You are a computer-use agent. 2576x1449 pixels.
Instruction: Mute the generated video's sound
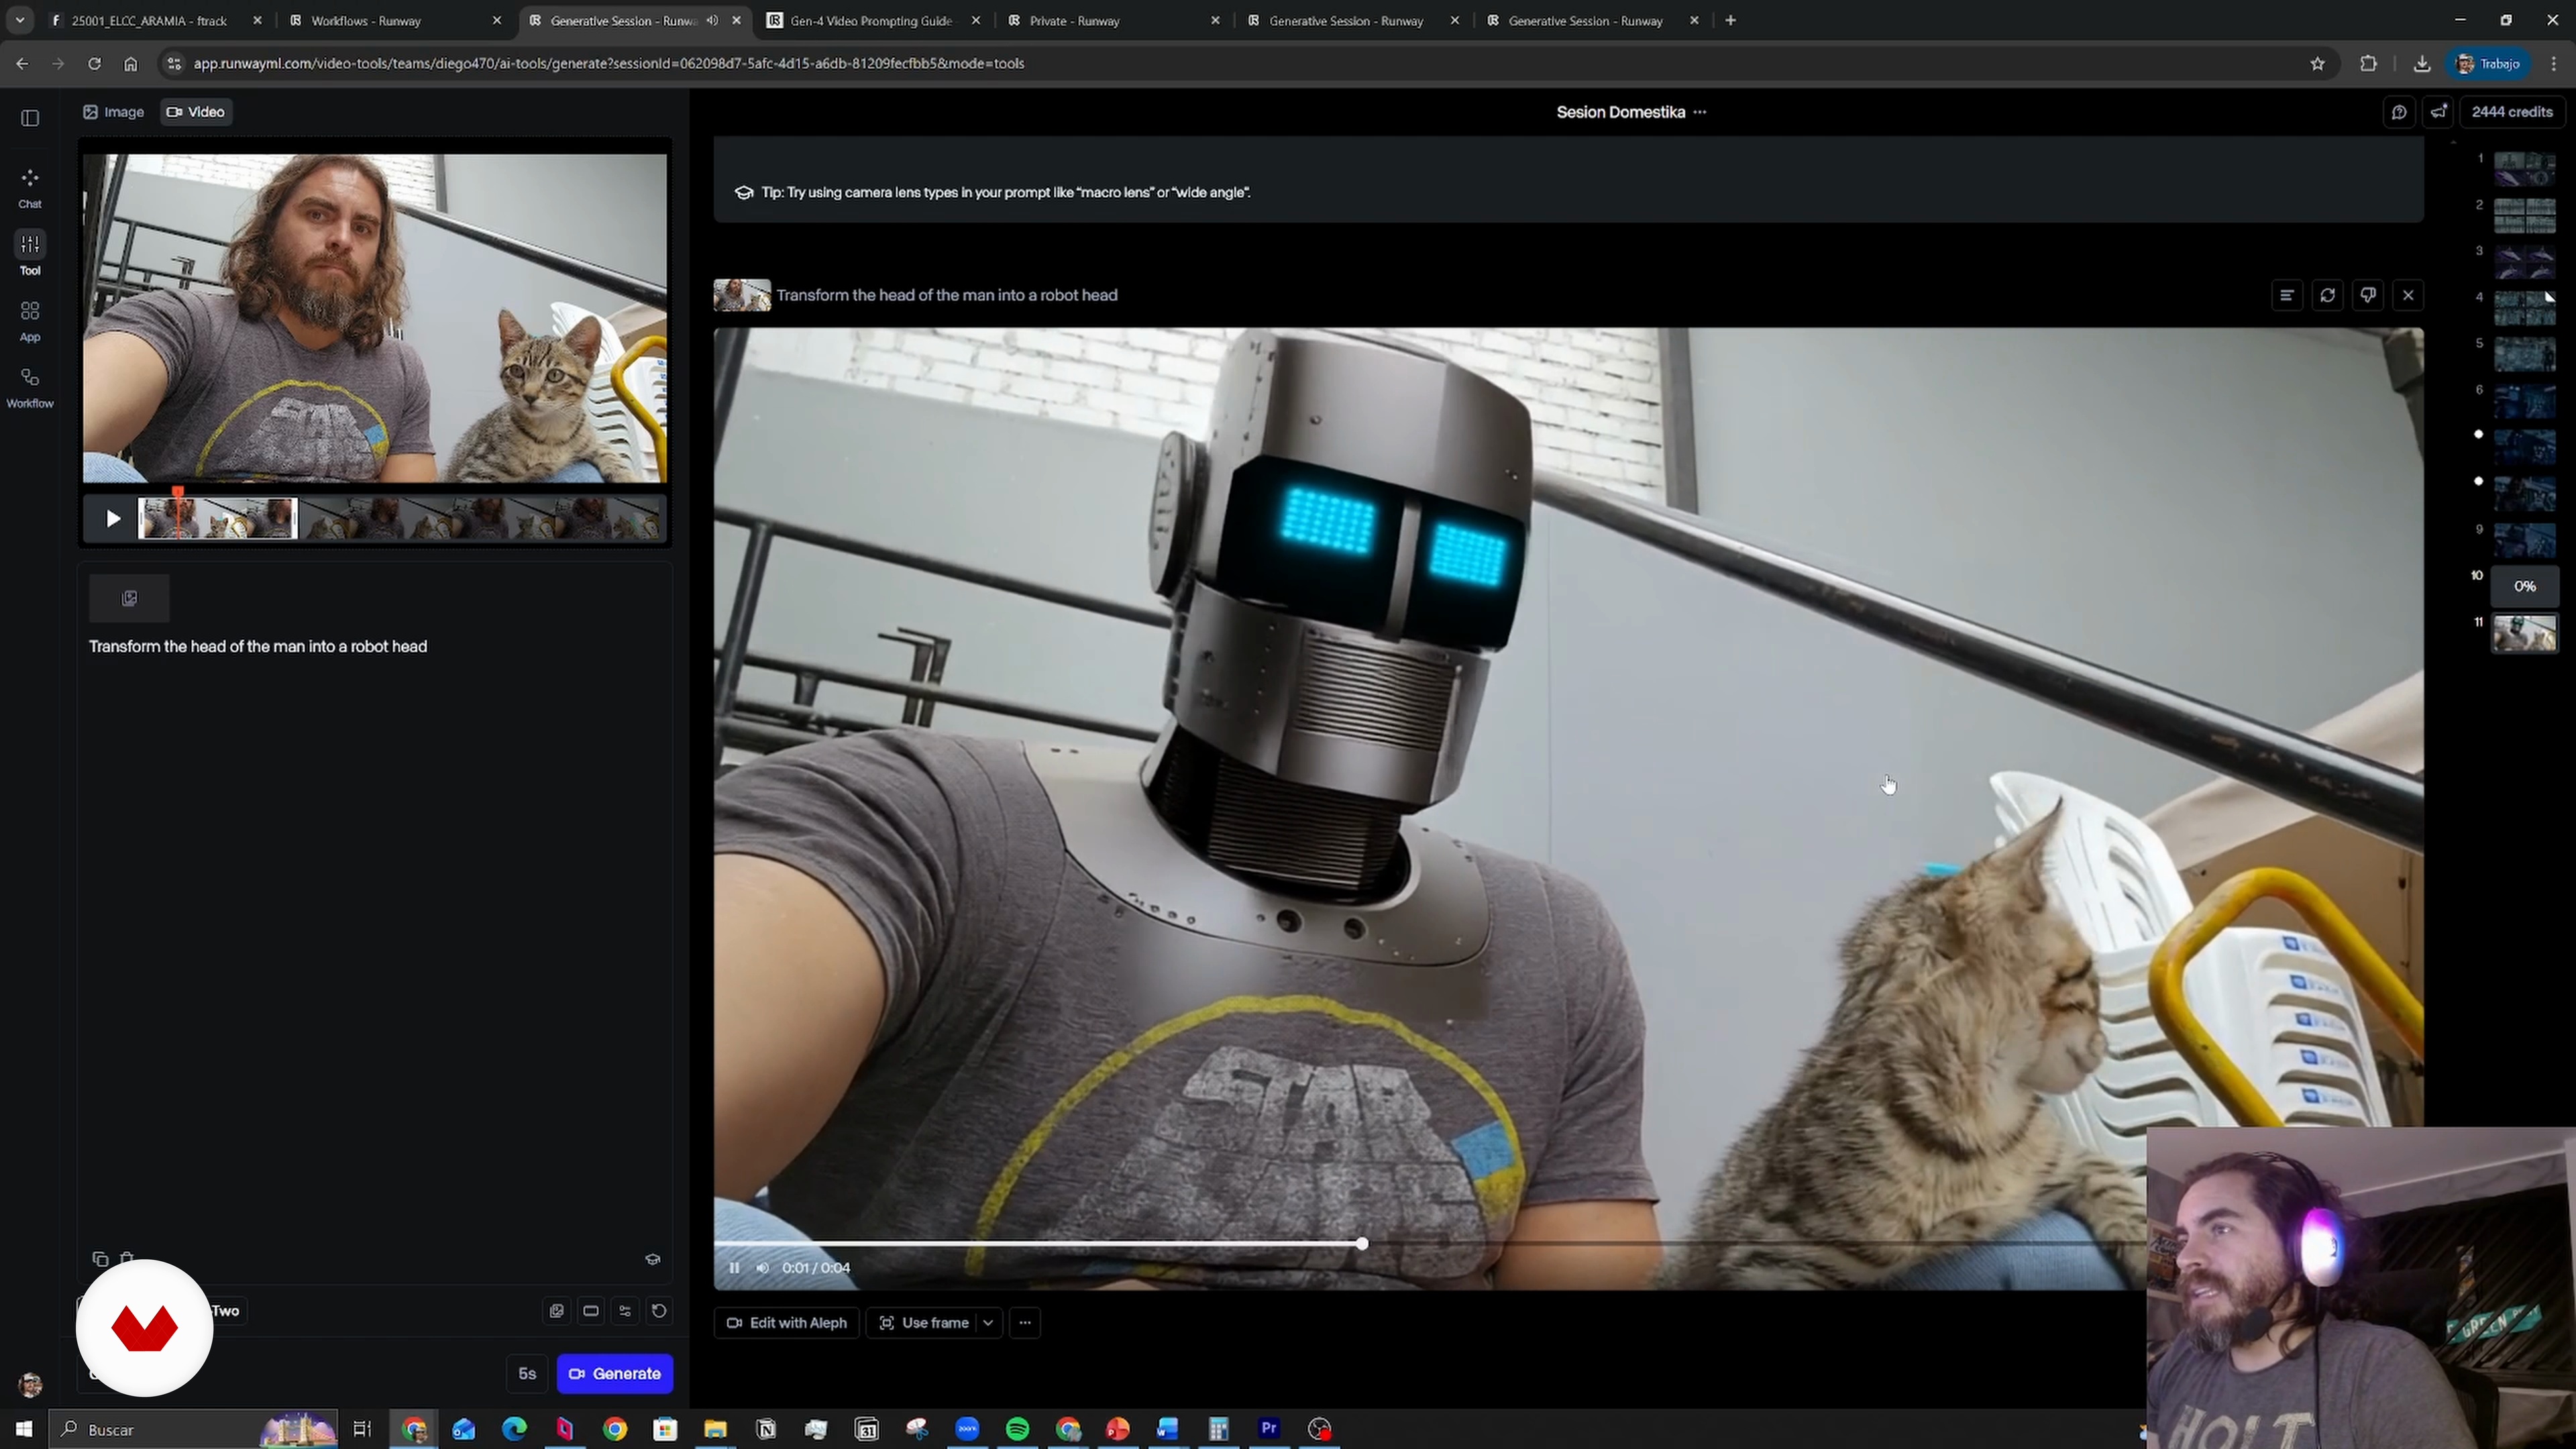tap(763, 1268)
